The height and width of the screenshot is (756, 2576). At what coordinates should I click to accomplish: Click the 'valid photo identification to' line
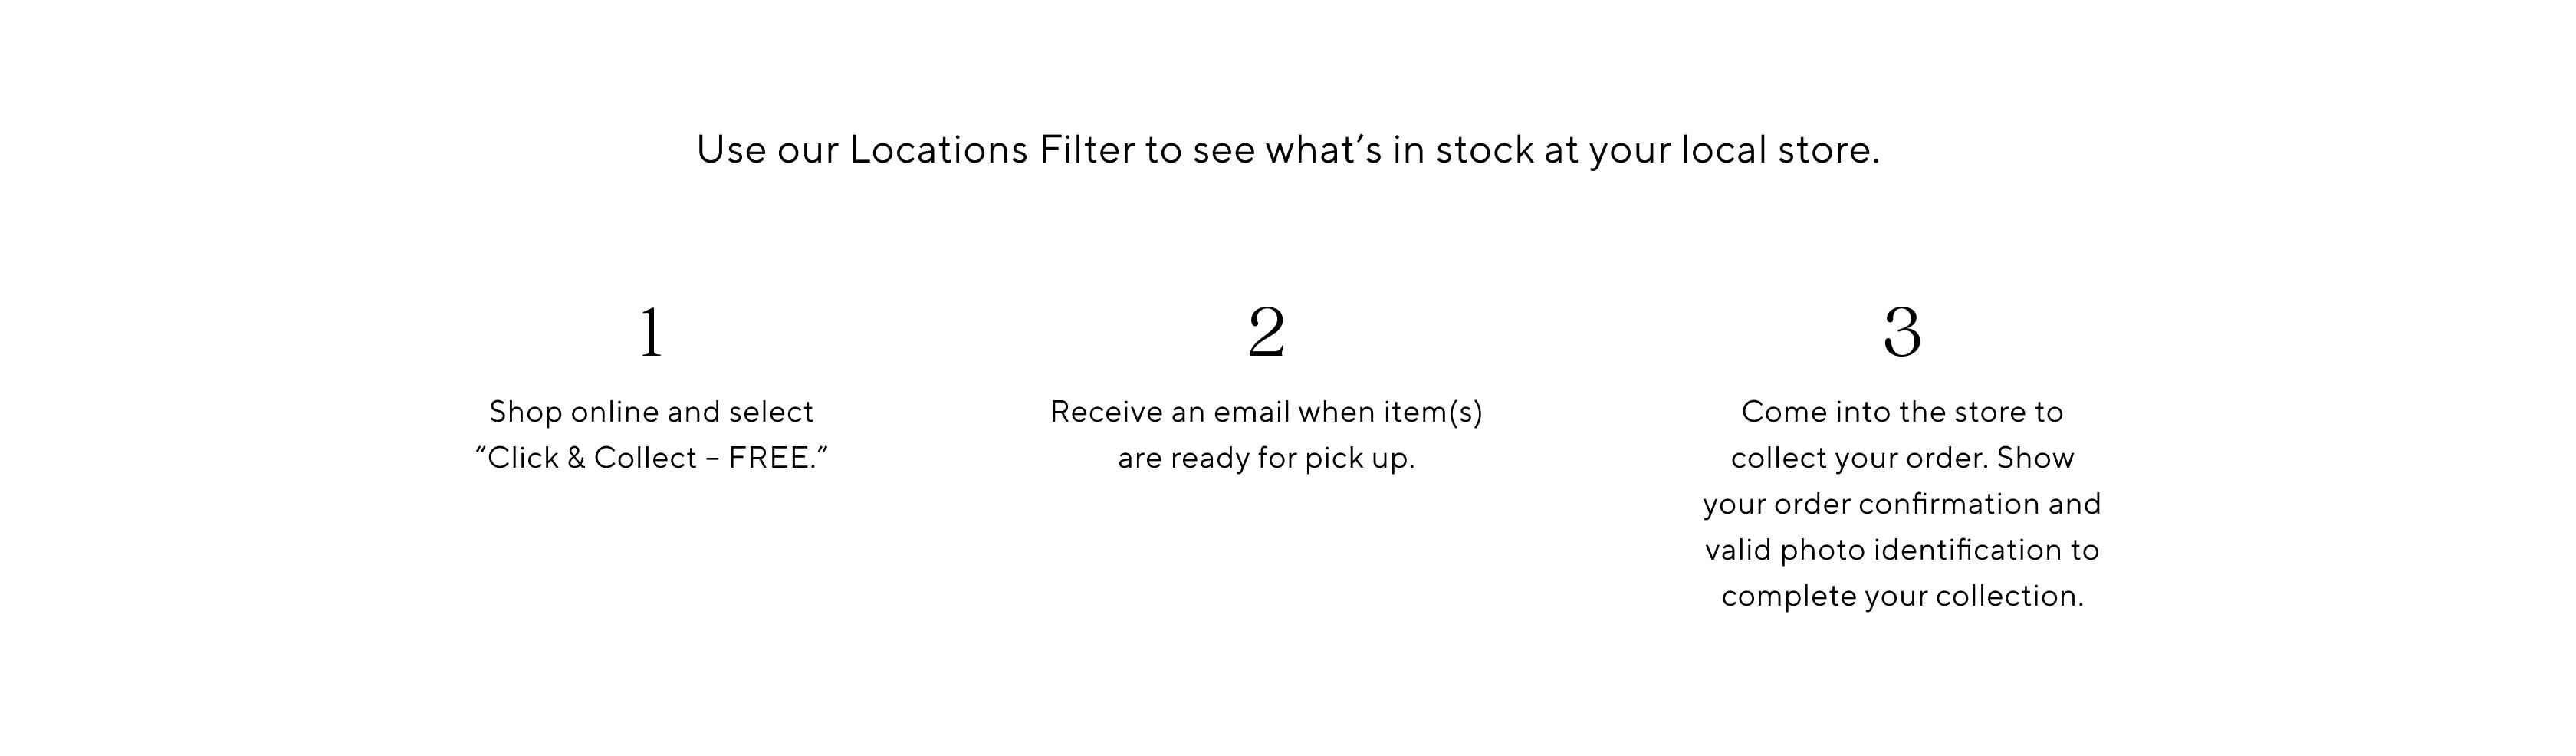click(x=1902, y=550)
